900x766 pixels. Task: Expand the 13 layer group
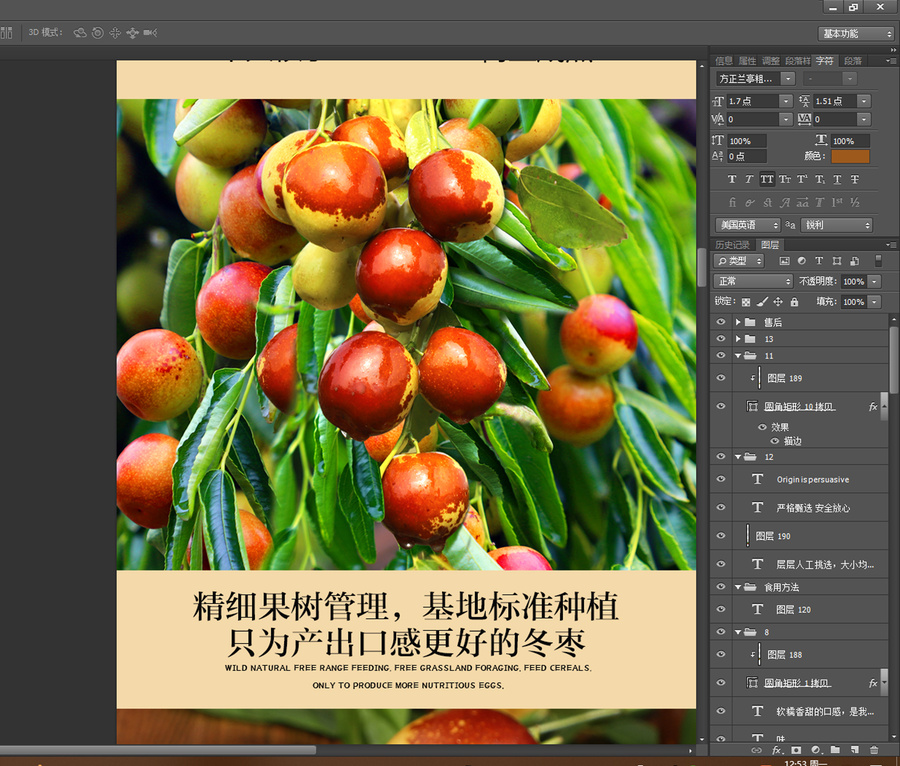pyautogui.click(x=738, y=339)
